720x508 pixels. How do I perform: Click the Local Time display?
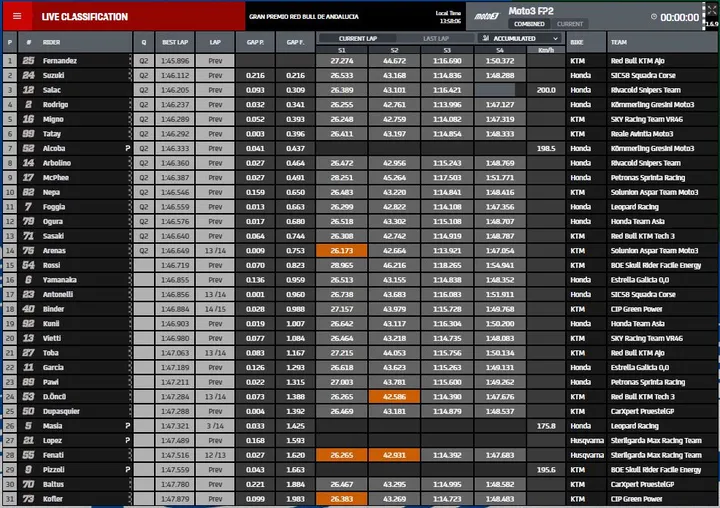pos(448,17)
